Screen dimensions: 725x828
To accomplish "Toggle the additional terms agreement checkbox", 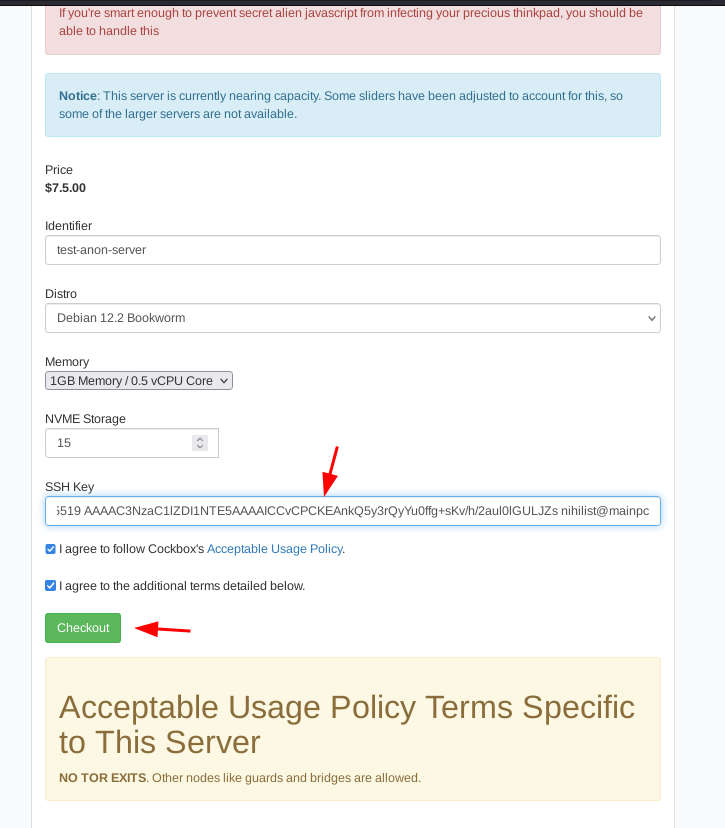I will tap(51, 586).
